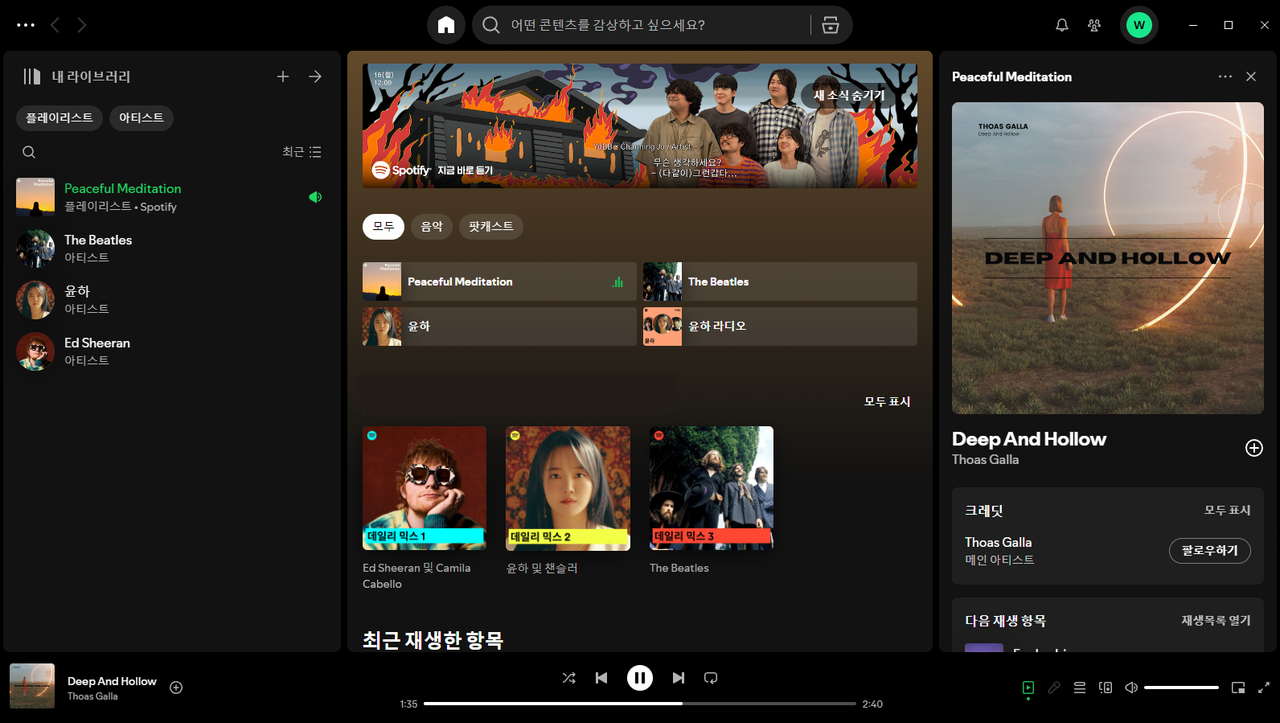Click Deep And Hollow title in player bar

click(x=112, y=681)
